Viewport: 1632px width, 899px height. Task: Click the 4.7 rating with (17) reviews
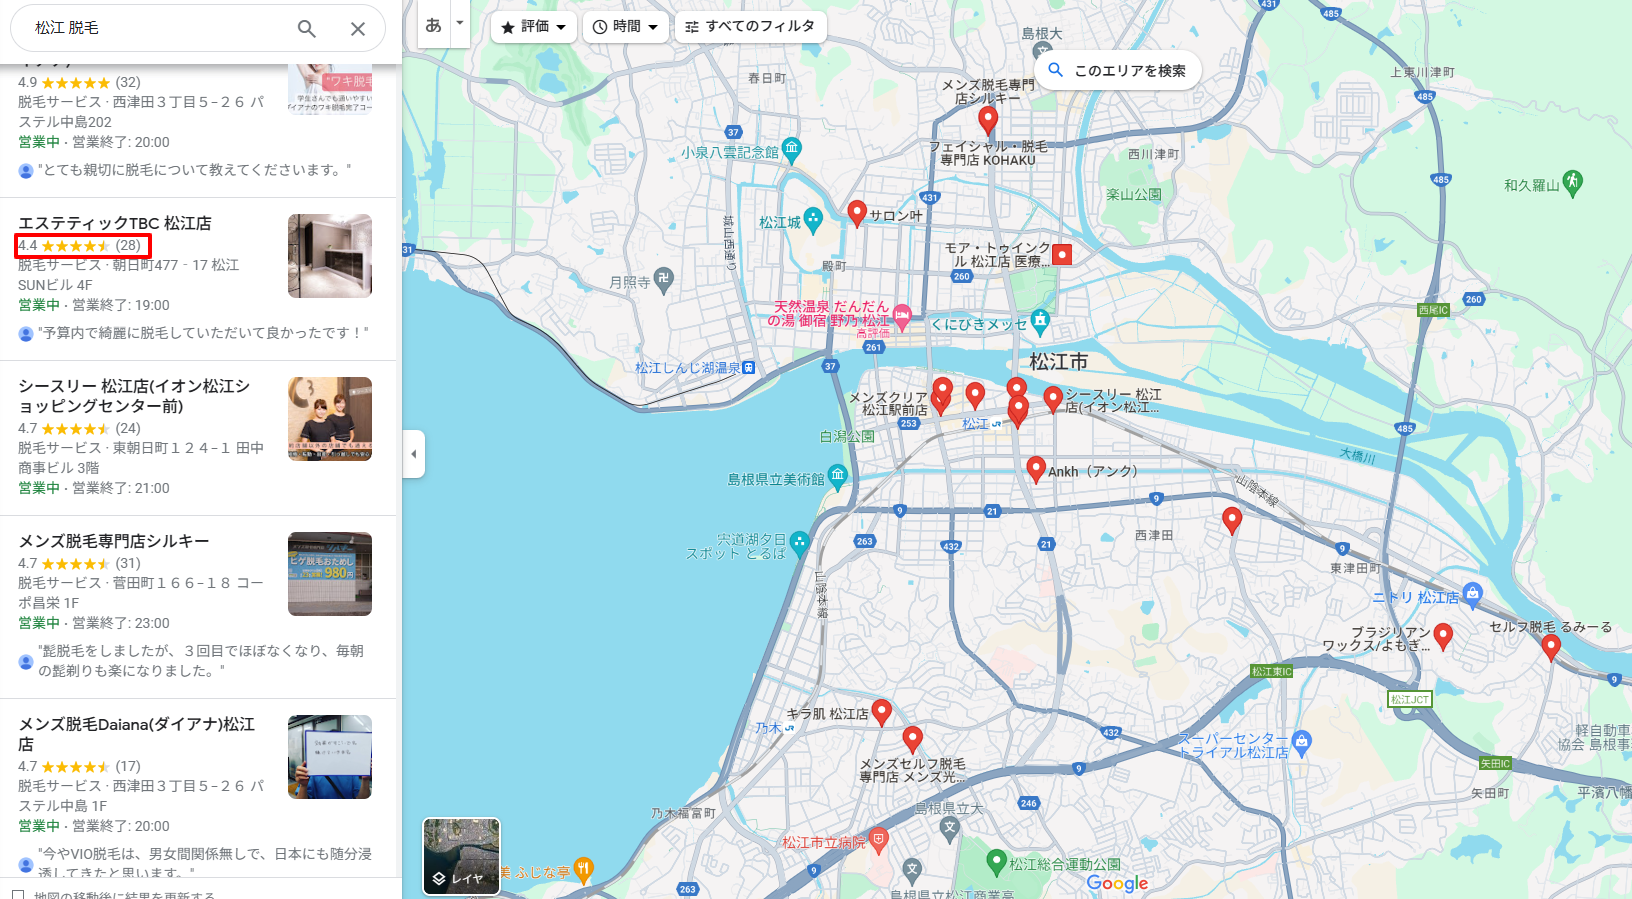click(x=79, y=766)
